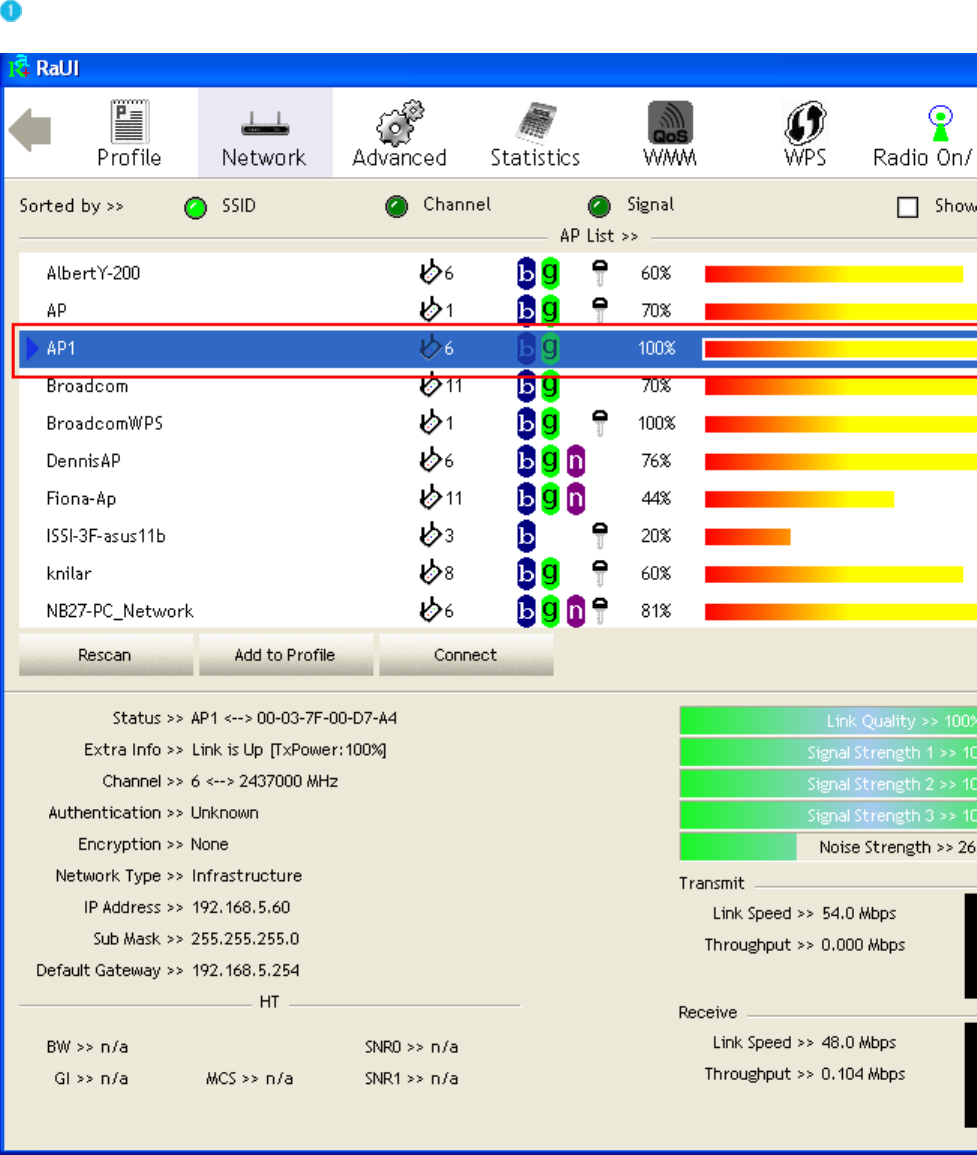
Task: Click the 802.11n icon on DennisAP row
Action: (x=575, y=461)
